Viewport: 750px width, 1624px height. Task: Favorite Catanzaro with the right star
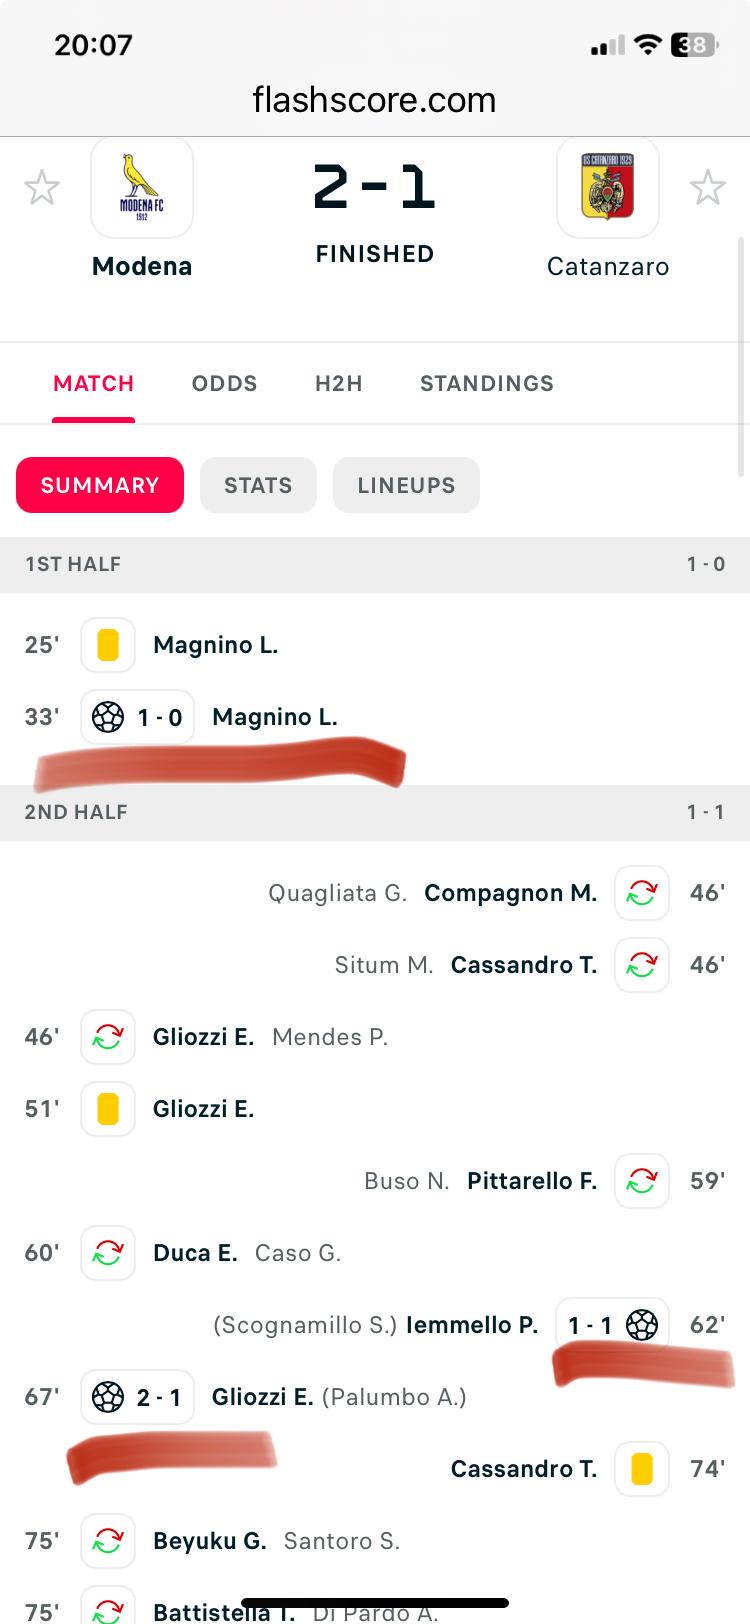point(707,188)
